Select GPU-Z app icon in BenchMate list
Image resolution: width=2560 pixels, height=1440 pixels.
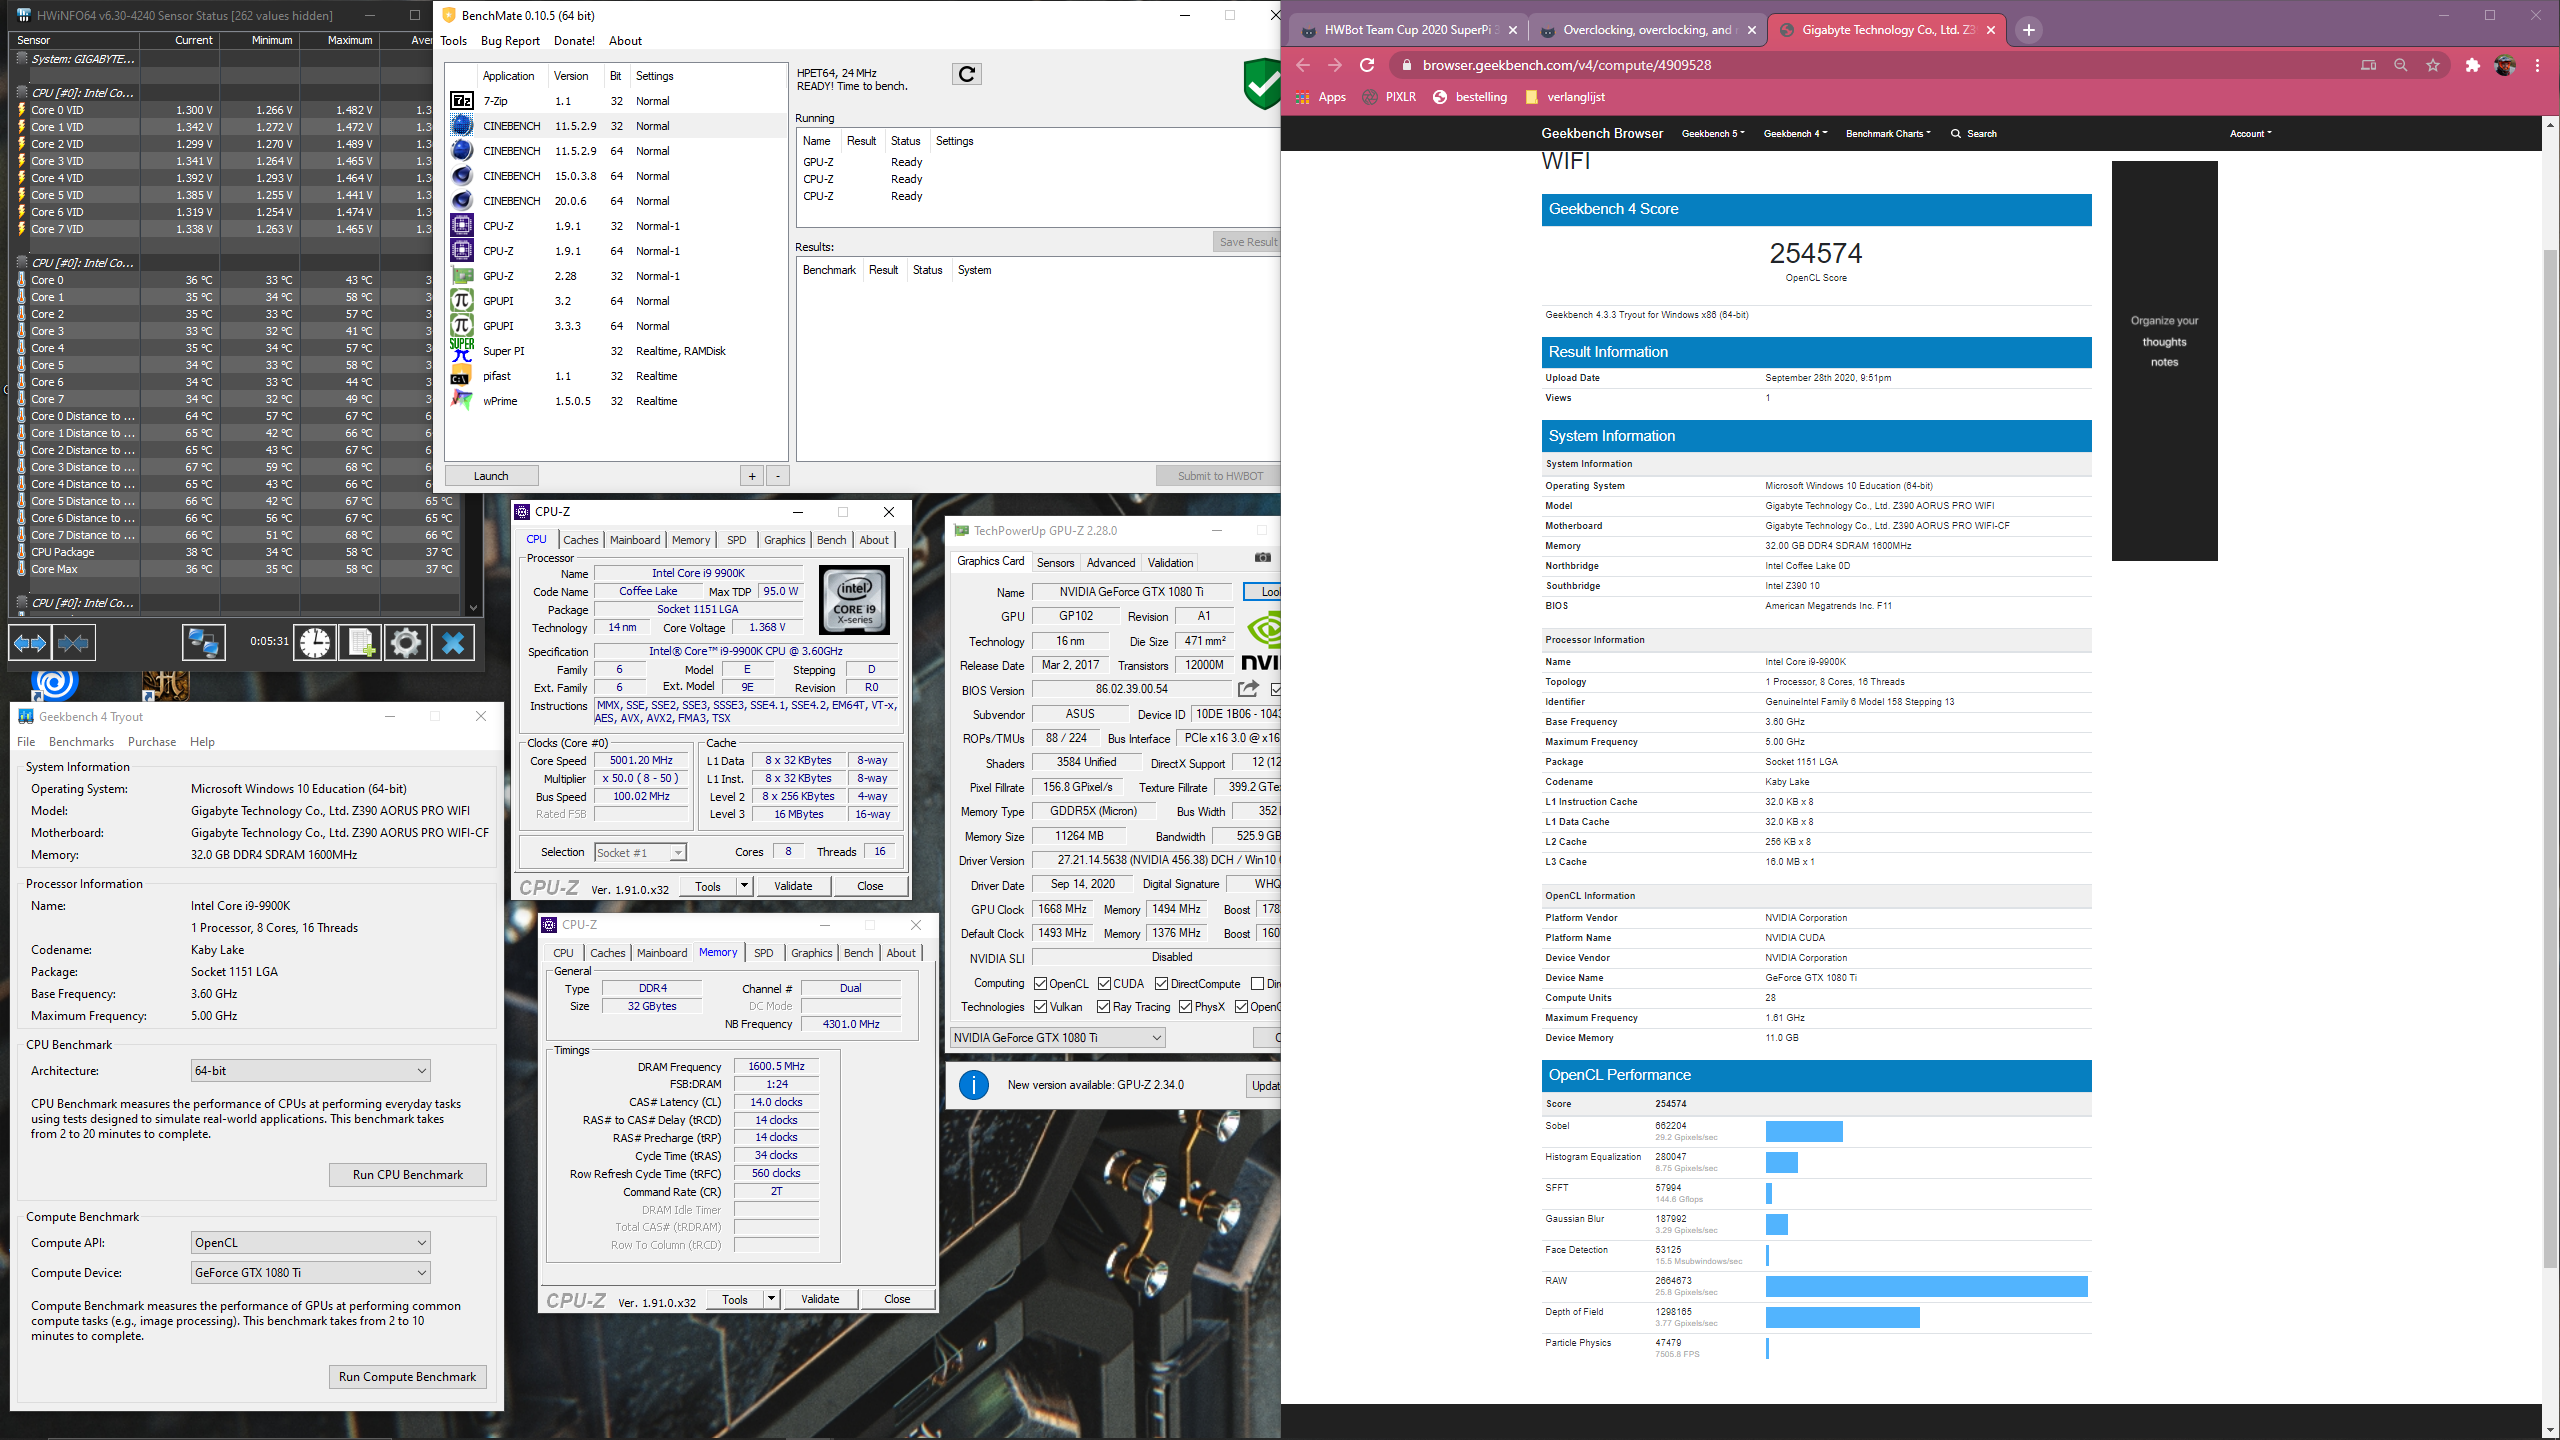click(461, 276)
